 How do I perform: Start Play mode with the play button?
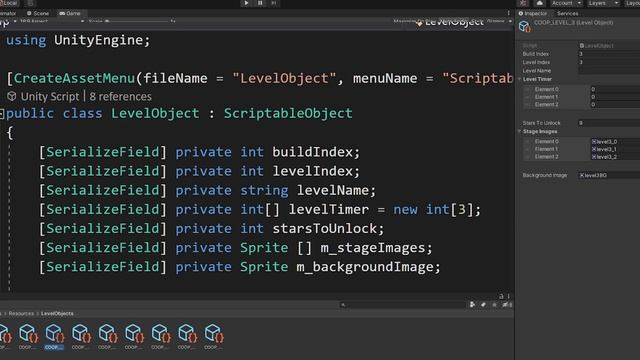[246, 3]
